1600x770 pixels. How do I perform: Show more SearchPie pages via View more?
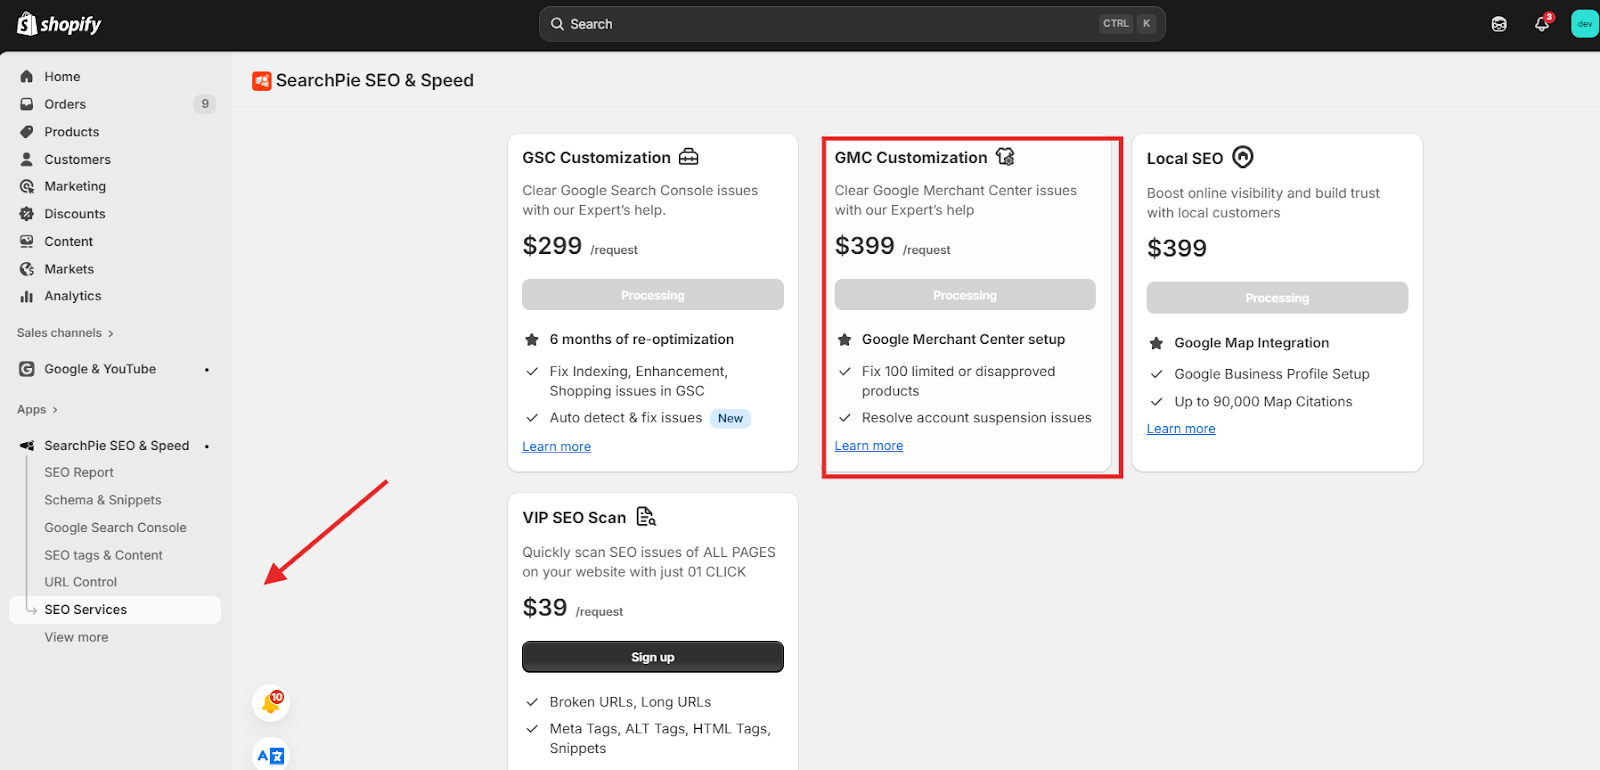click(x=76, y=637)
